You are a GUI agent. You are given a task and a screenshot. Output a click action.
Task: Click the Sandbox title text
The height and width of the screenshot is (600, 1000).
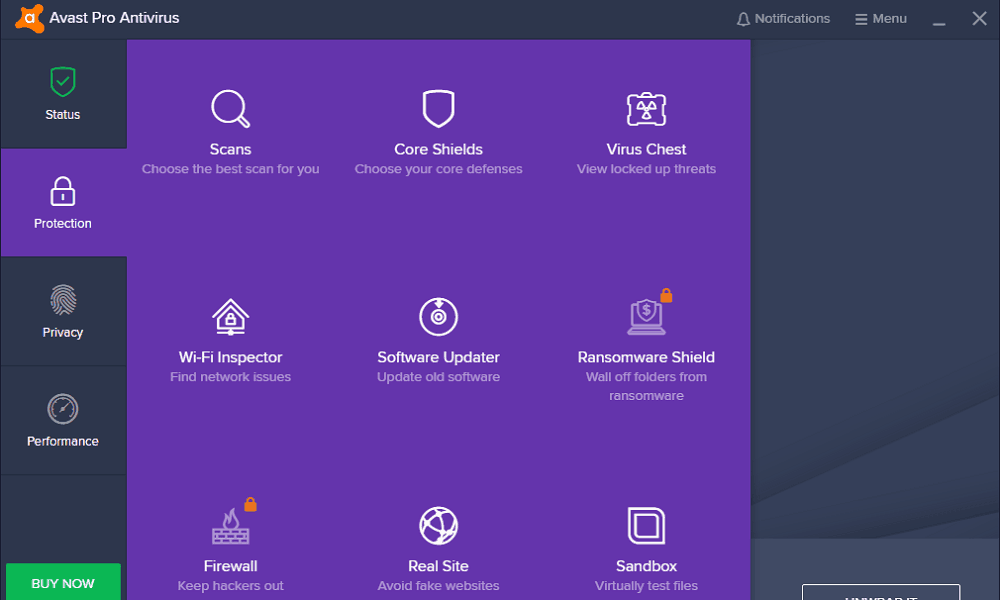tap(646, 566)
